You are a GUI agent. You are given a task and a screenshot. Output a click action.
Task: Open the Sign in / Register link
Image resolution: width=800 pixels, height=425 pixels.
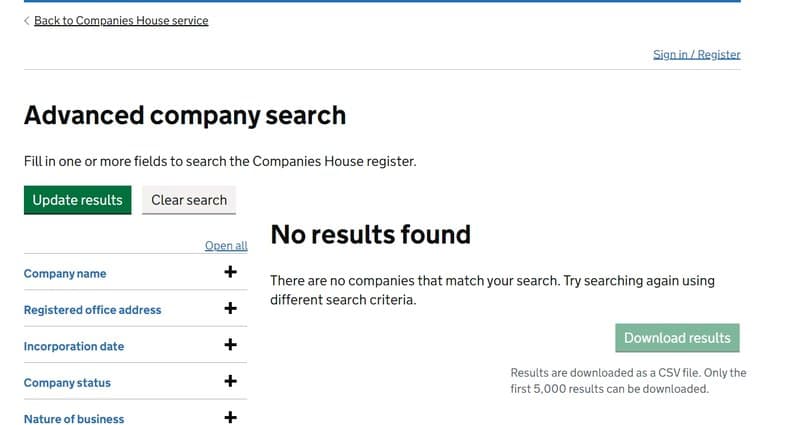[x=696, y=55]
